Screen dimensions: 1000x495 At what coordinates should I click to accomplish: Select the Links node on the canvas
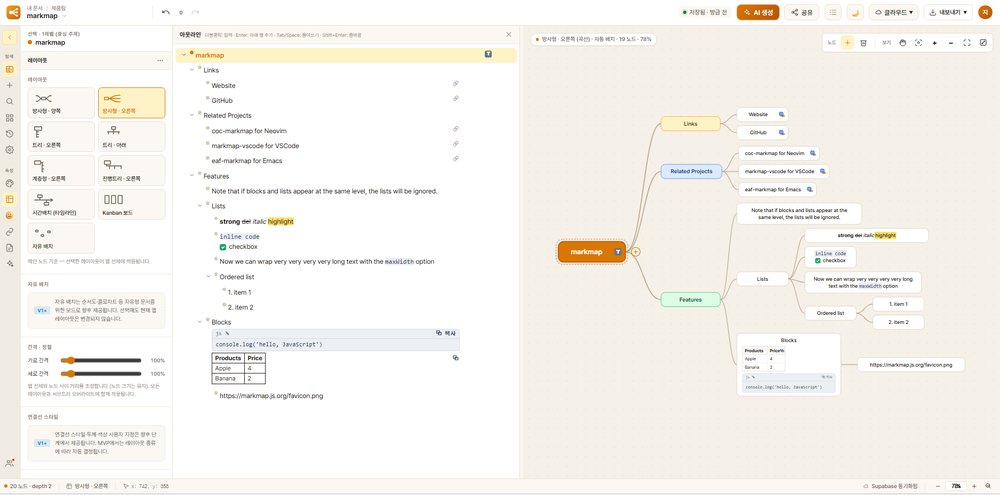(690, 124)
